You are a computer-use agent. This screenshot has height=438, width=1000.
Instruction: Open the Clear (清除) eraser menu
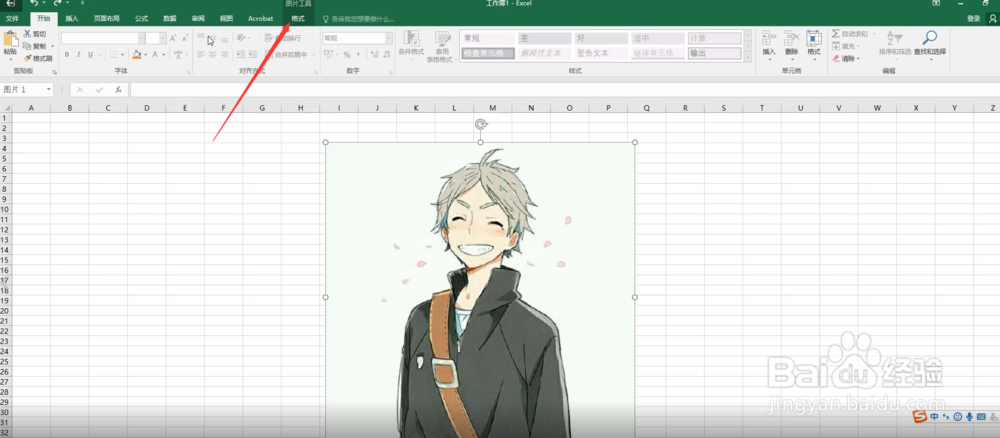coord(846,58)
